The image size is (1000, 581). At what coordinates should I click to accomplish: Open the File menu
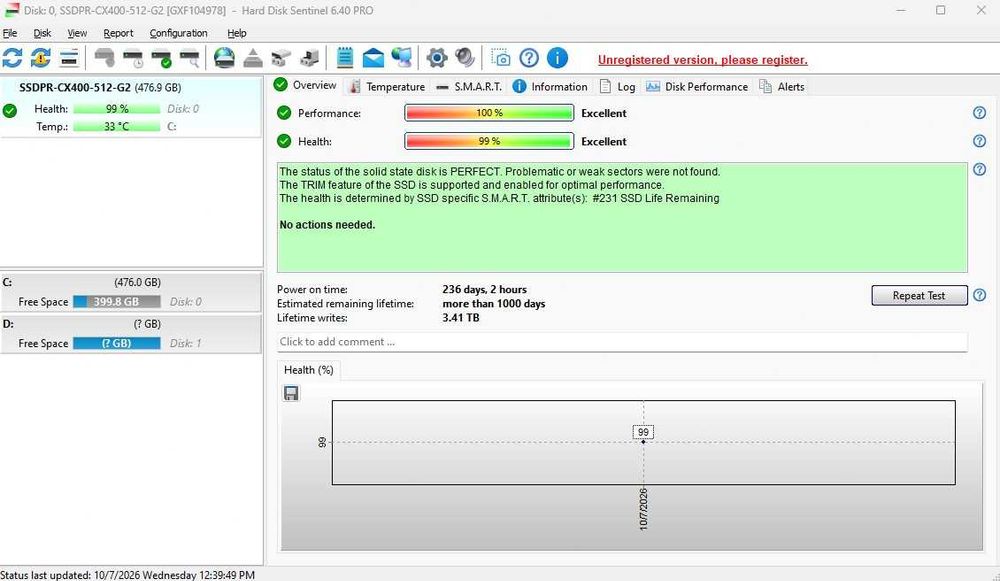[10, 33]
